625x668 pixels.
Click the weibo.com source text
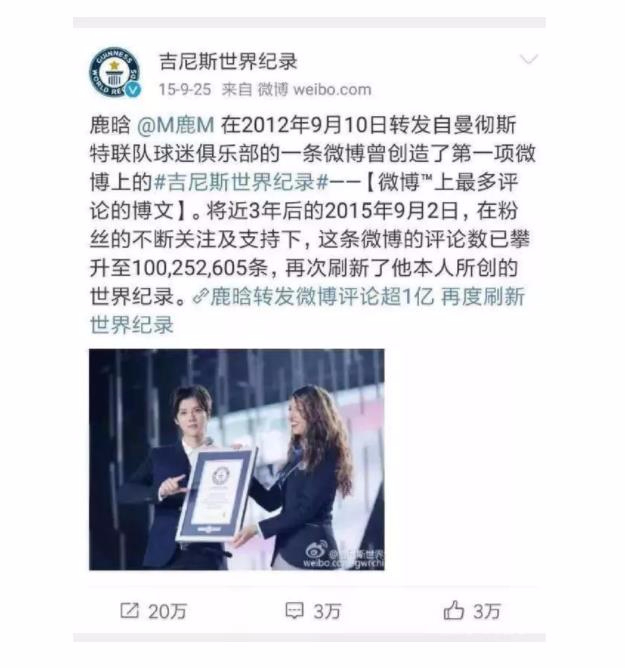[332, 89]
